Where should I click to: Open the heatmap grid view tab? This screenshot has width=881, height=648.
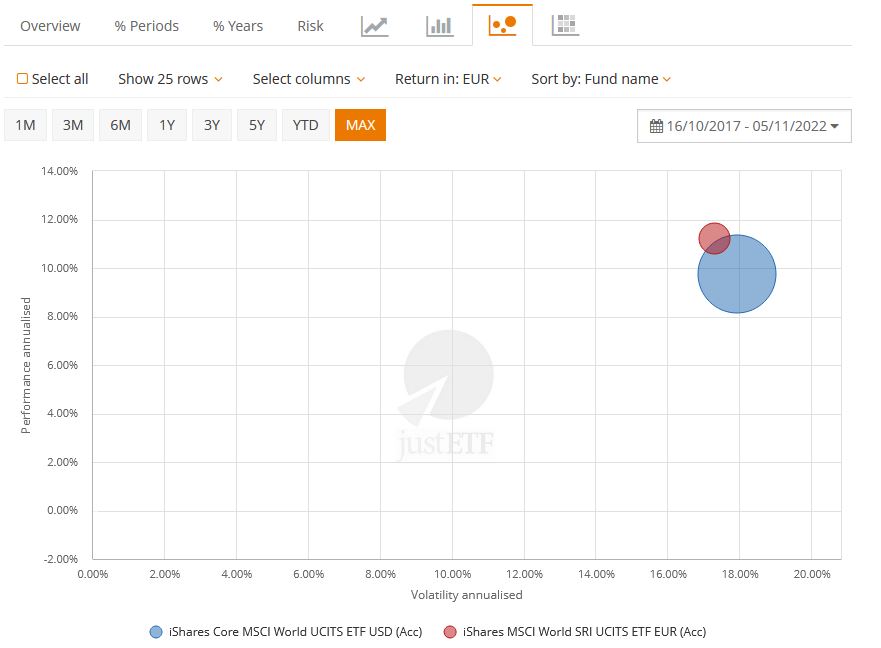pyautogui.click(x=565, y=25)
